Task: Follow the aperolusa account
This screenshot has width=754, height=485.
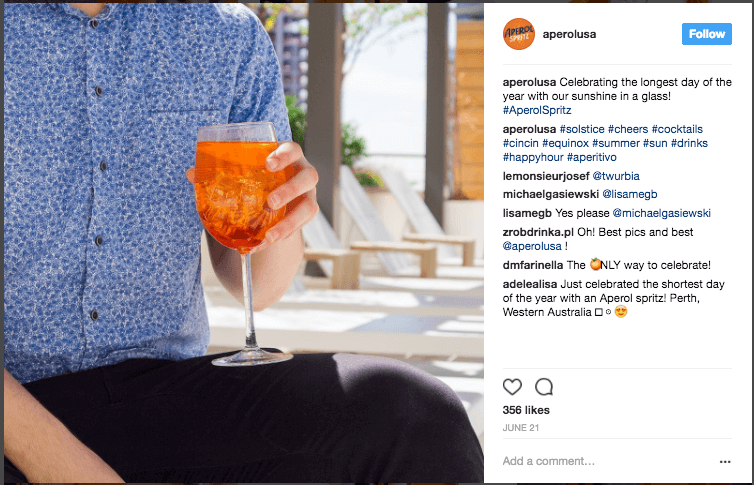Action: 706,34
